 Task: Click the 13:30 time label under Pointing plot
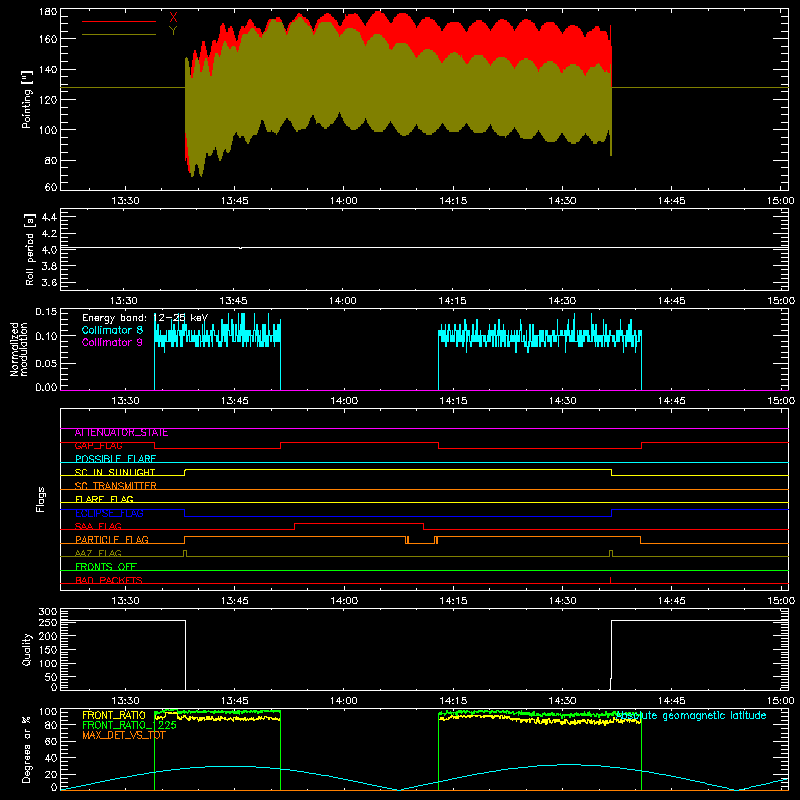[125, 201]
